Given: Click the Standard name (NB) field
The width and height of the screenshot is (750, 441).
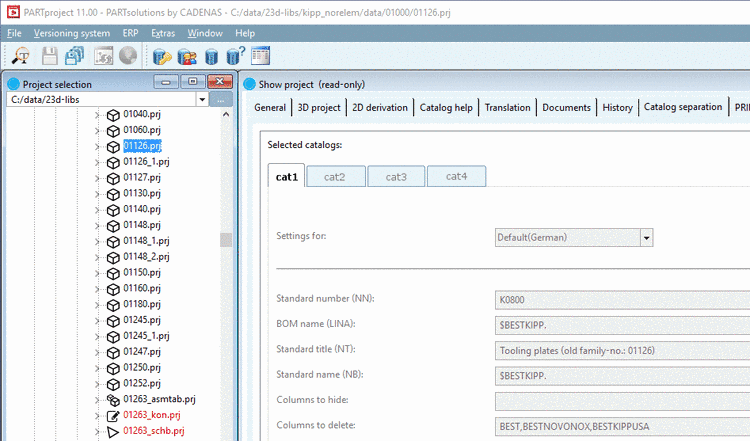Looking at the screenshot, I should click(622, 376).
